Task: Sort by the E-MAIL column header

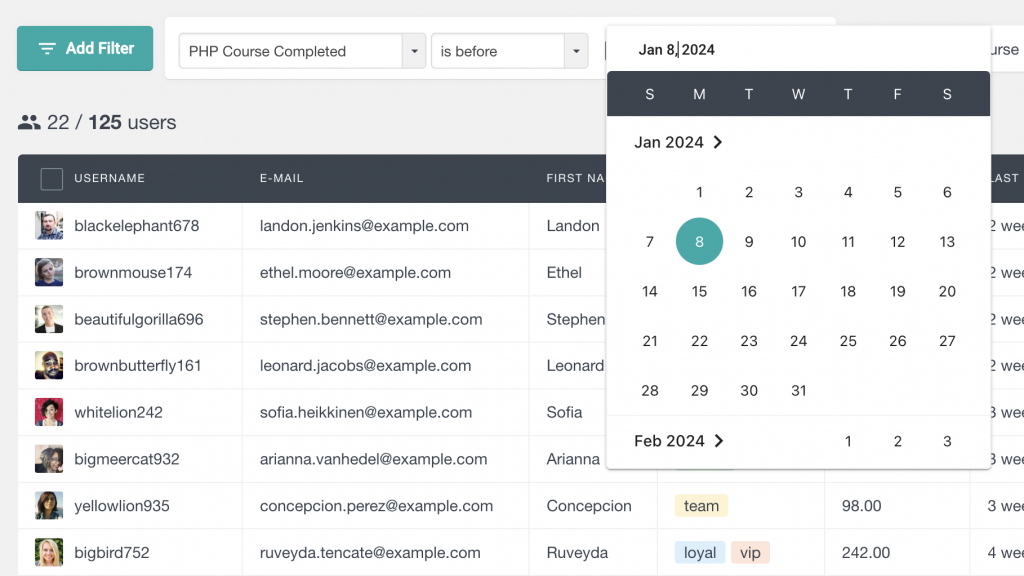Action: (x=281, y=179)
